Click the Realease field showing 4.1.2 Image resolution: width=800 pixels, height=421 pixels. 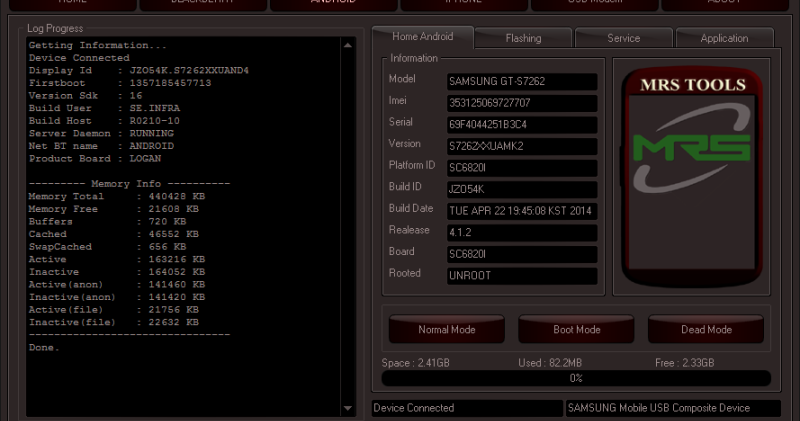pos(522,233)
